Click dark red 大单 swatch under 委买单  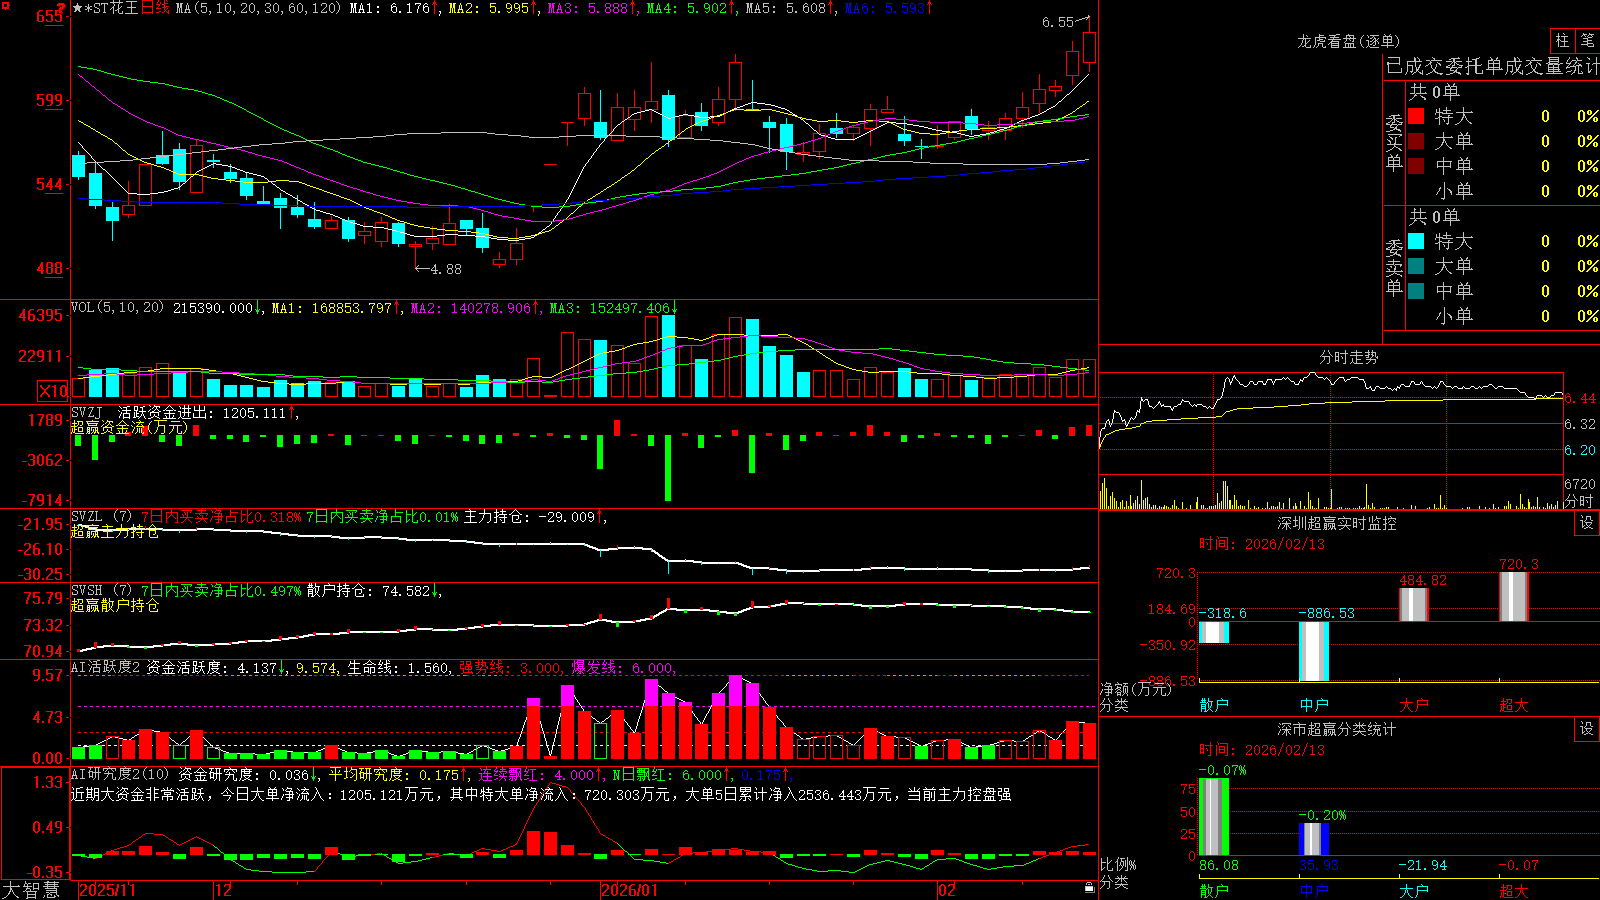(1416, 141)
